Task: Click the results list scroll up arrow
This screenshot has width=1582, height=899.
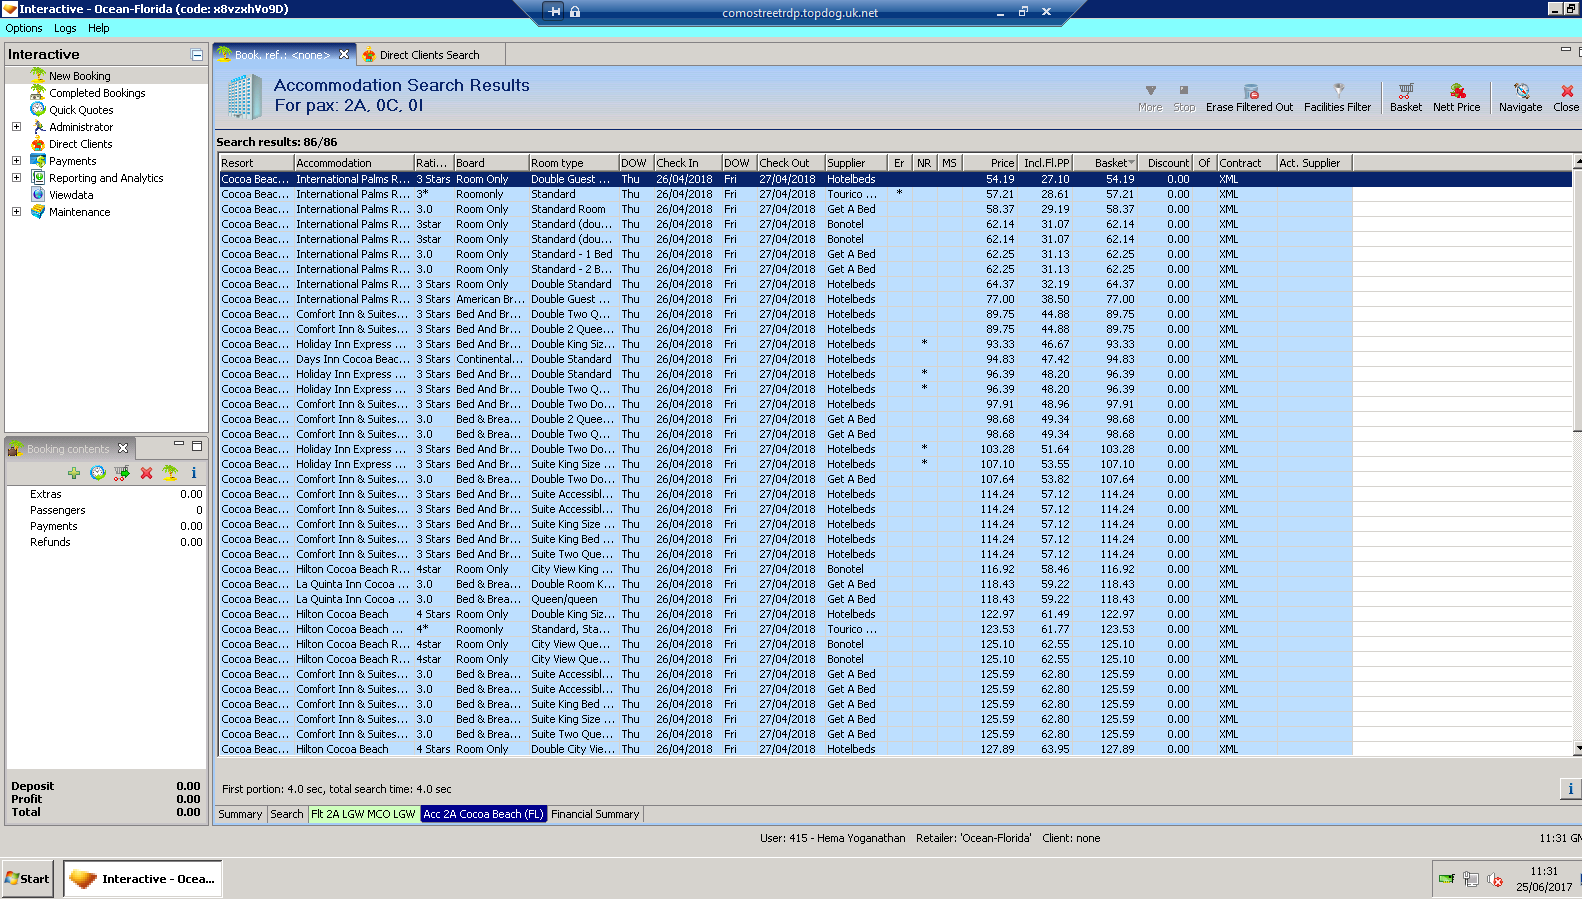Action: coord(1577,161)
